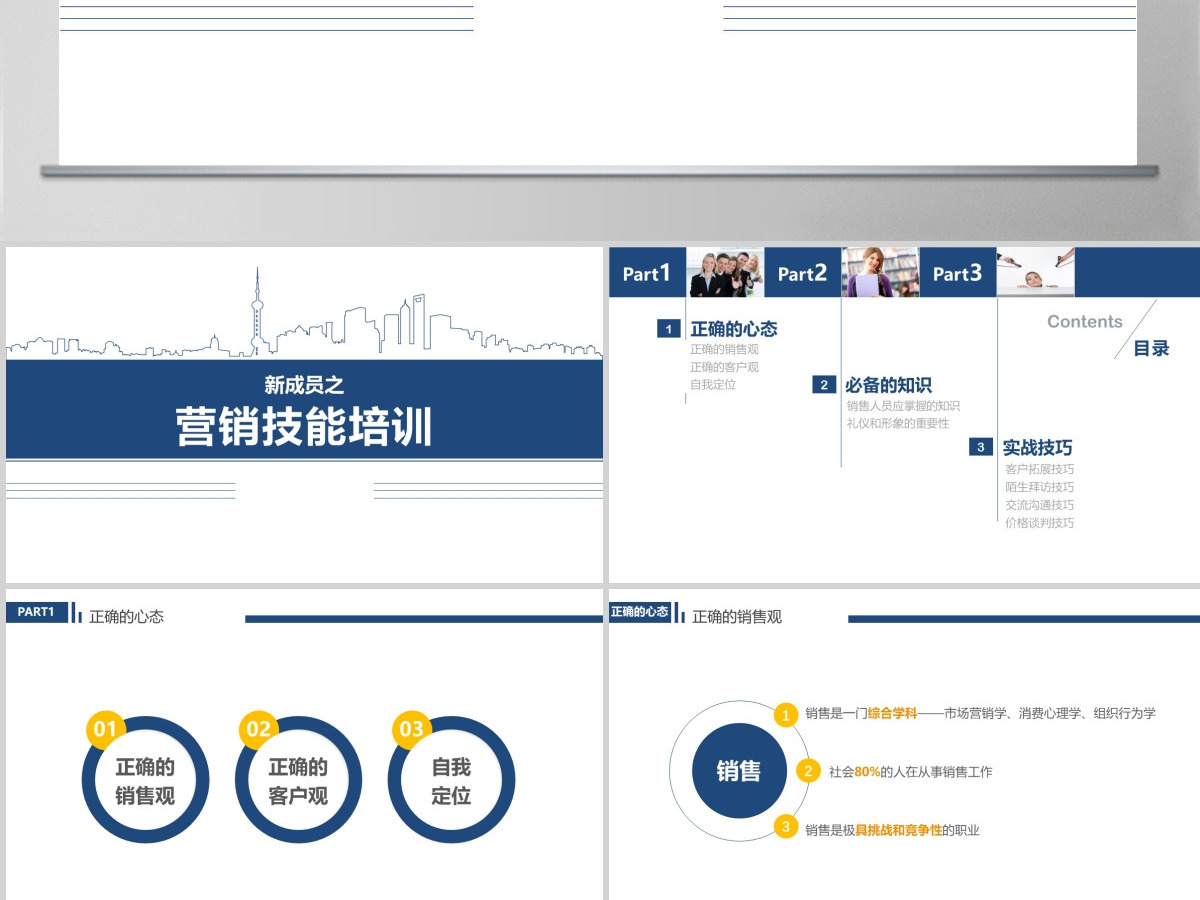Image resolution: width=1200 pixels, height=900 pixels.
Task: Click the orange highlighted 80% text
Action: [867, 772]
